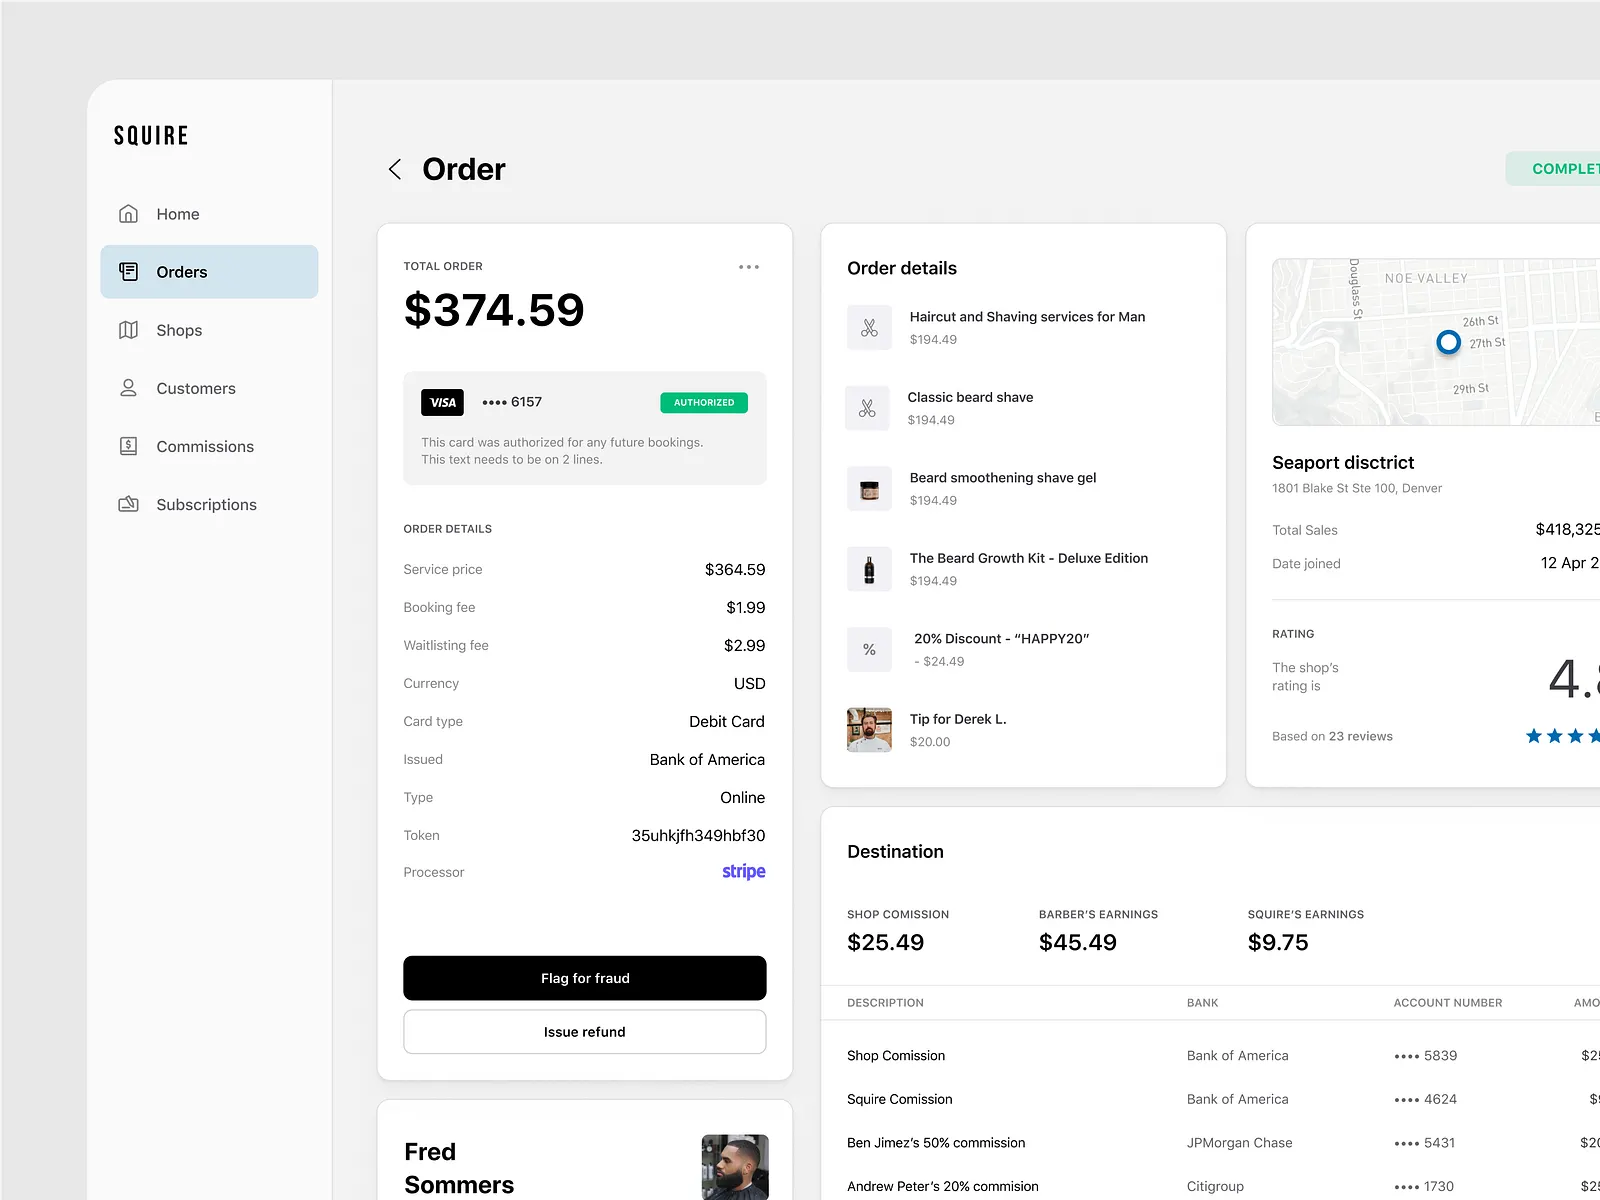This screenshot has height=1200, width=1600.
Task: Select the Shops map icon
Action: point(128,330)
